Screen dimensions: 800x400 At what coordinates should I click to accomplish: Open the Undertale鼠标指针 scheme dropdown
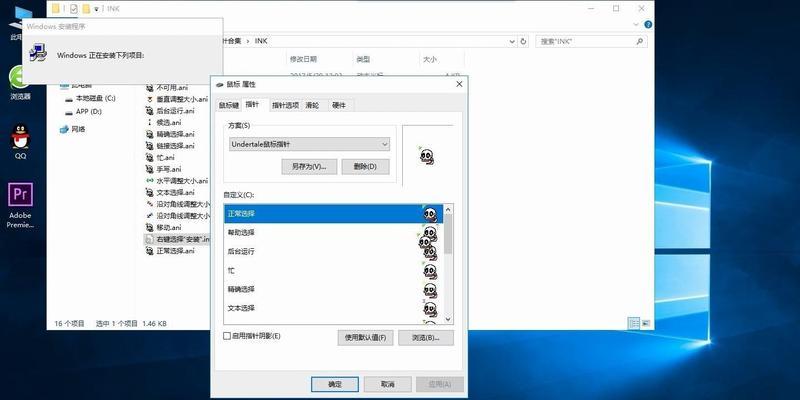[x=309, y=144]
